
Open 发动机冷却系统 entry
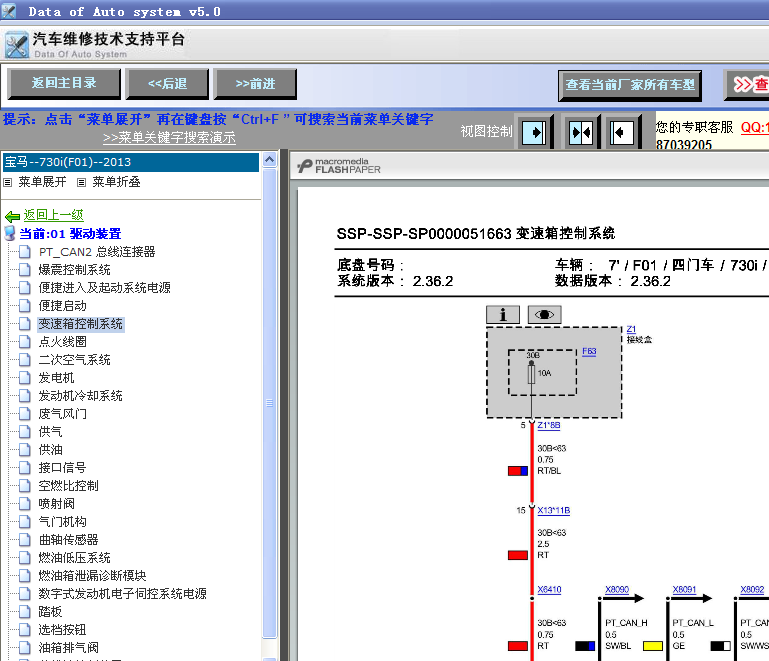80,396
